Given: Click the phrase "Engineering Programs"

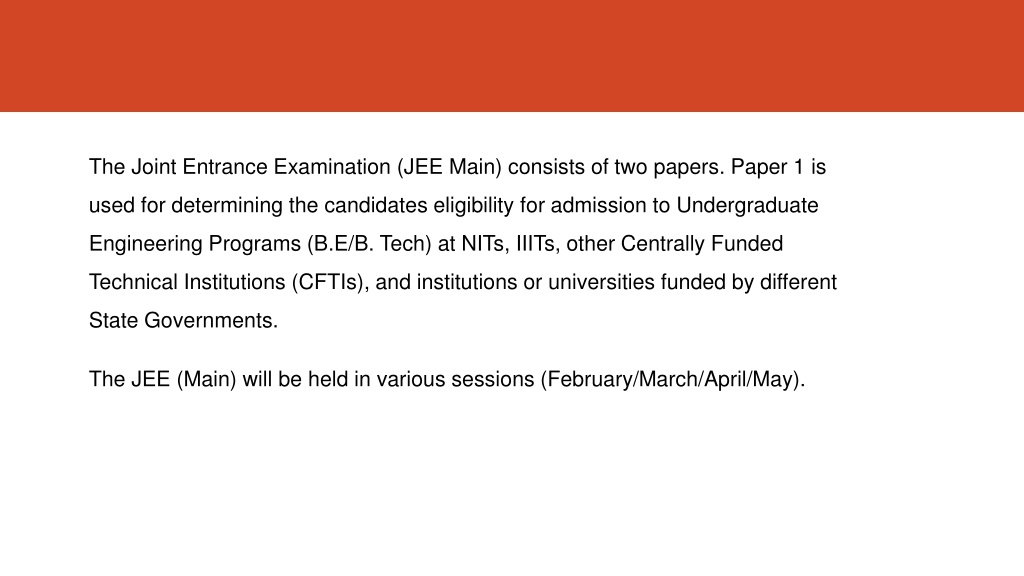Looking at the screenshot, I should [195, 244].
